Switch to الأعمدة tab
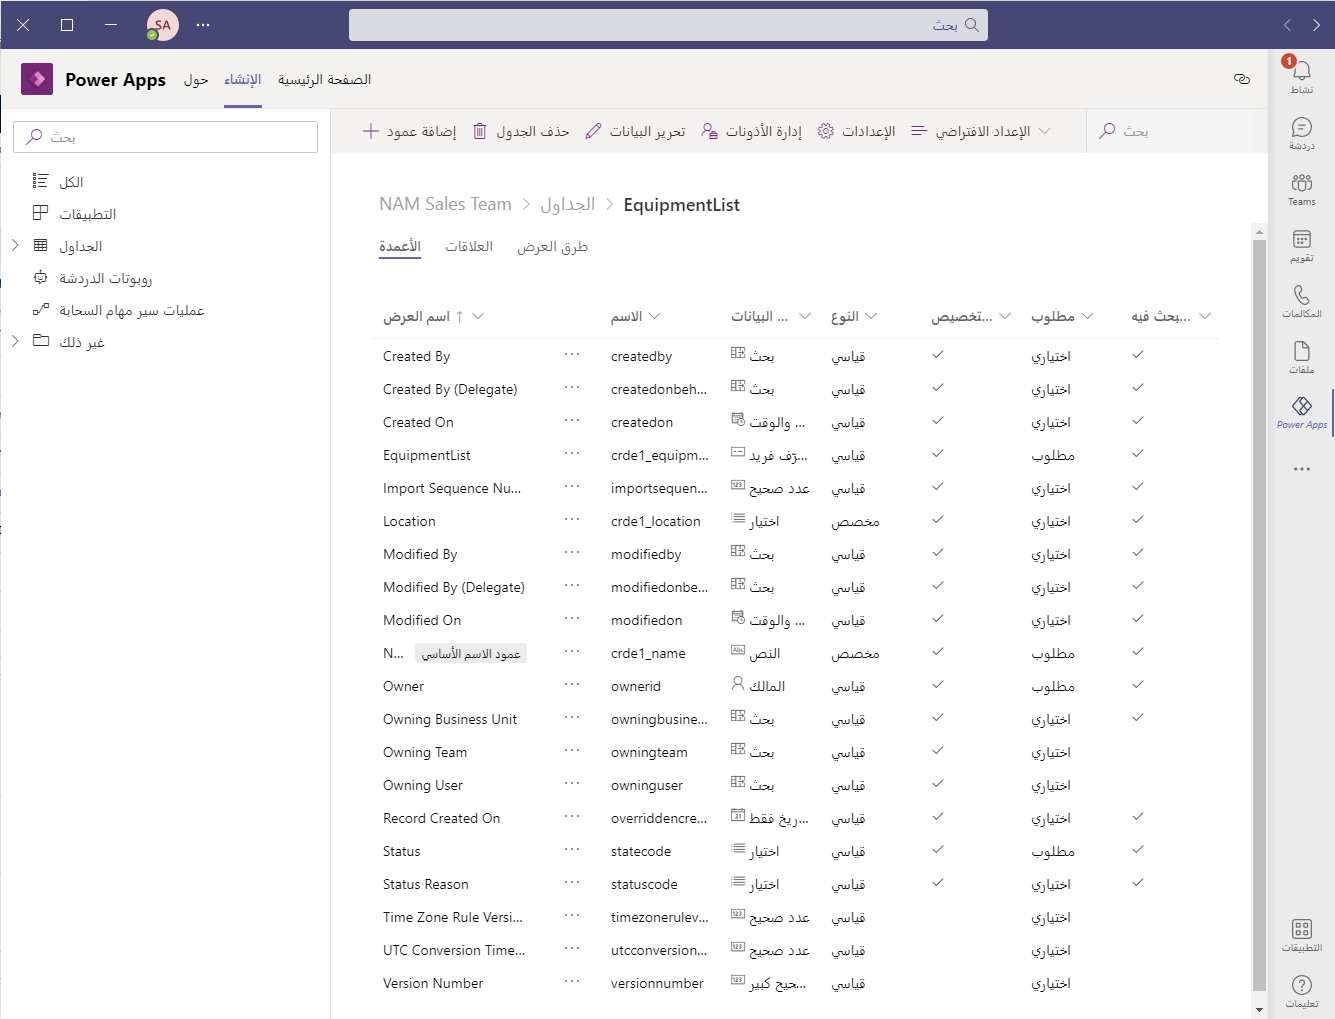 click(400, 247)
